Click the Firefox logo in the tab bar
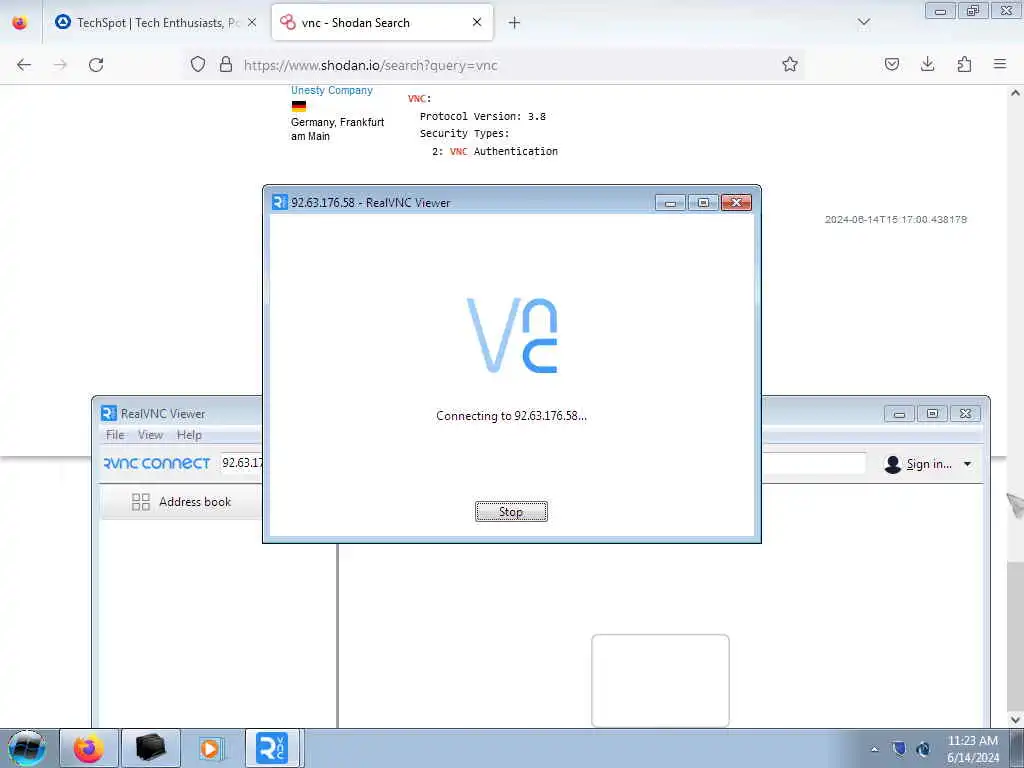 (x=20, y=23)
